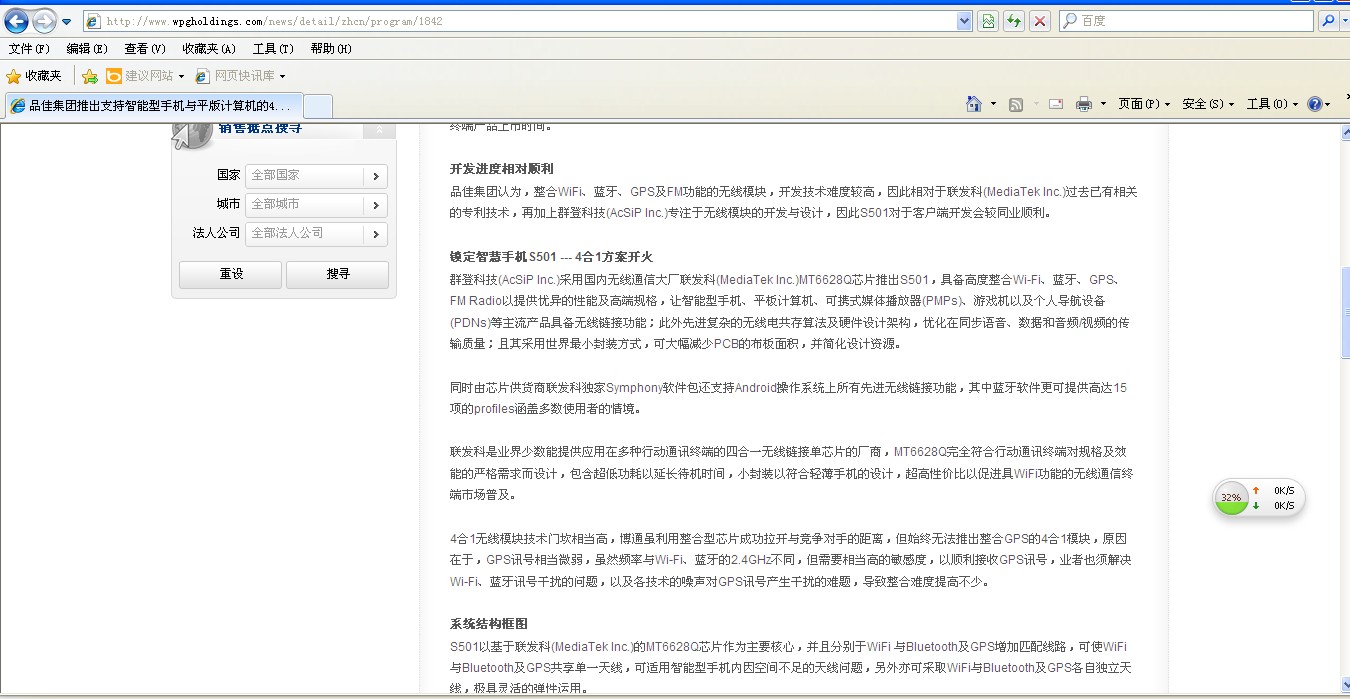Open the 帮助(H) menu
Viewport: 1350px width, 699px height.
pos(331,49)
